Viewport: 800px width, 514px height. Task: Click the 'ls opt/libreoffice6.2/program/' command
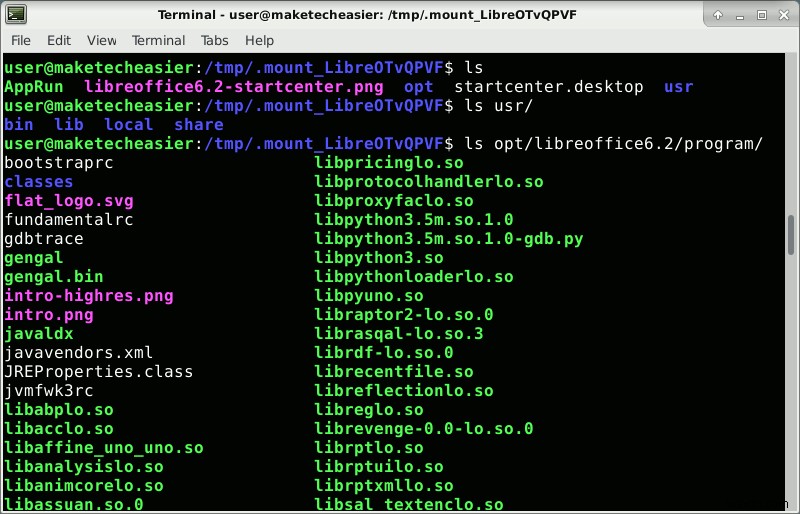613,143
